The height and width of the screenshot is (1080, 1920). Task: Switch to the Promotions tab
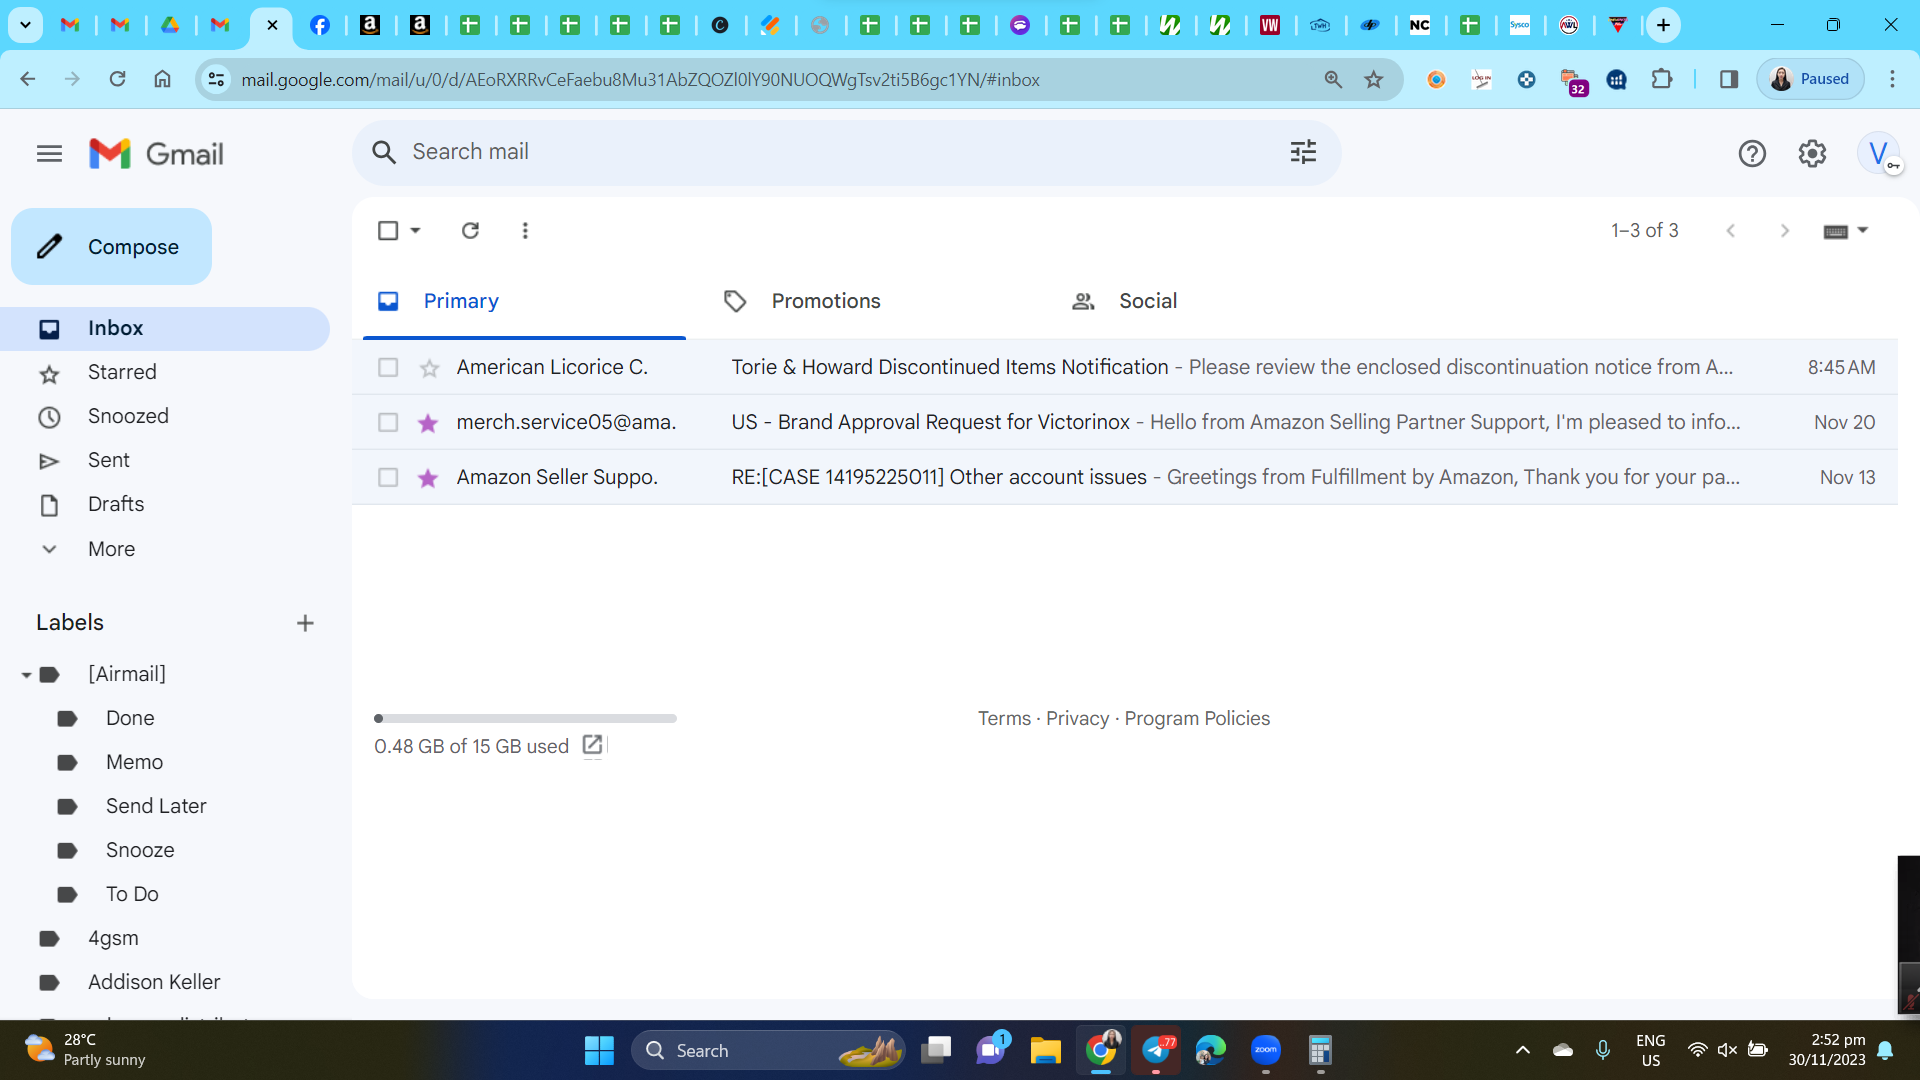(872, 302)
